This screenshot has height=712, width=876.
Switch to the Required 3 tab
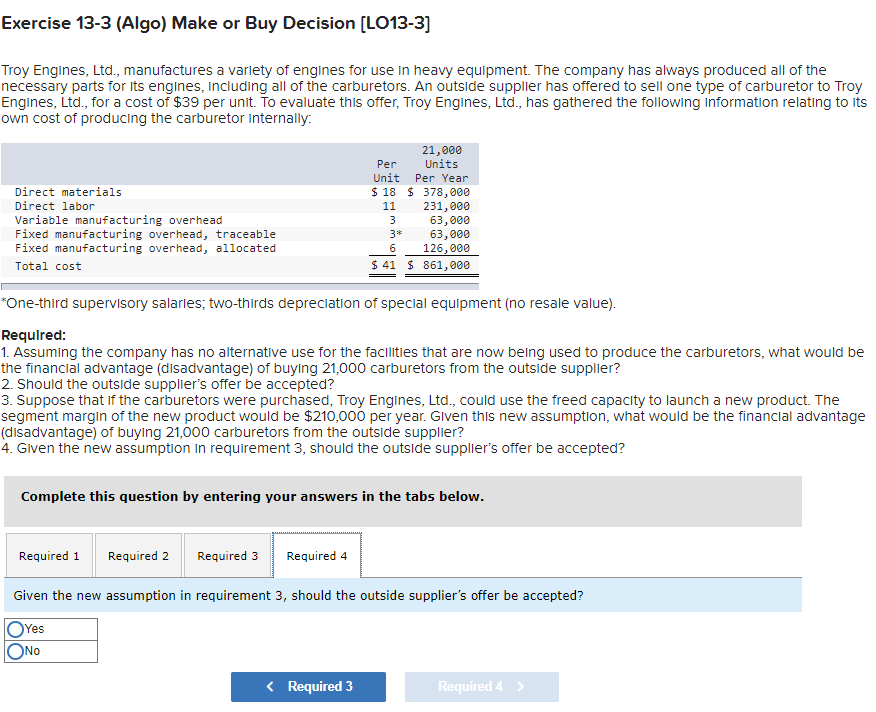tap(227, 556)
